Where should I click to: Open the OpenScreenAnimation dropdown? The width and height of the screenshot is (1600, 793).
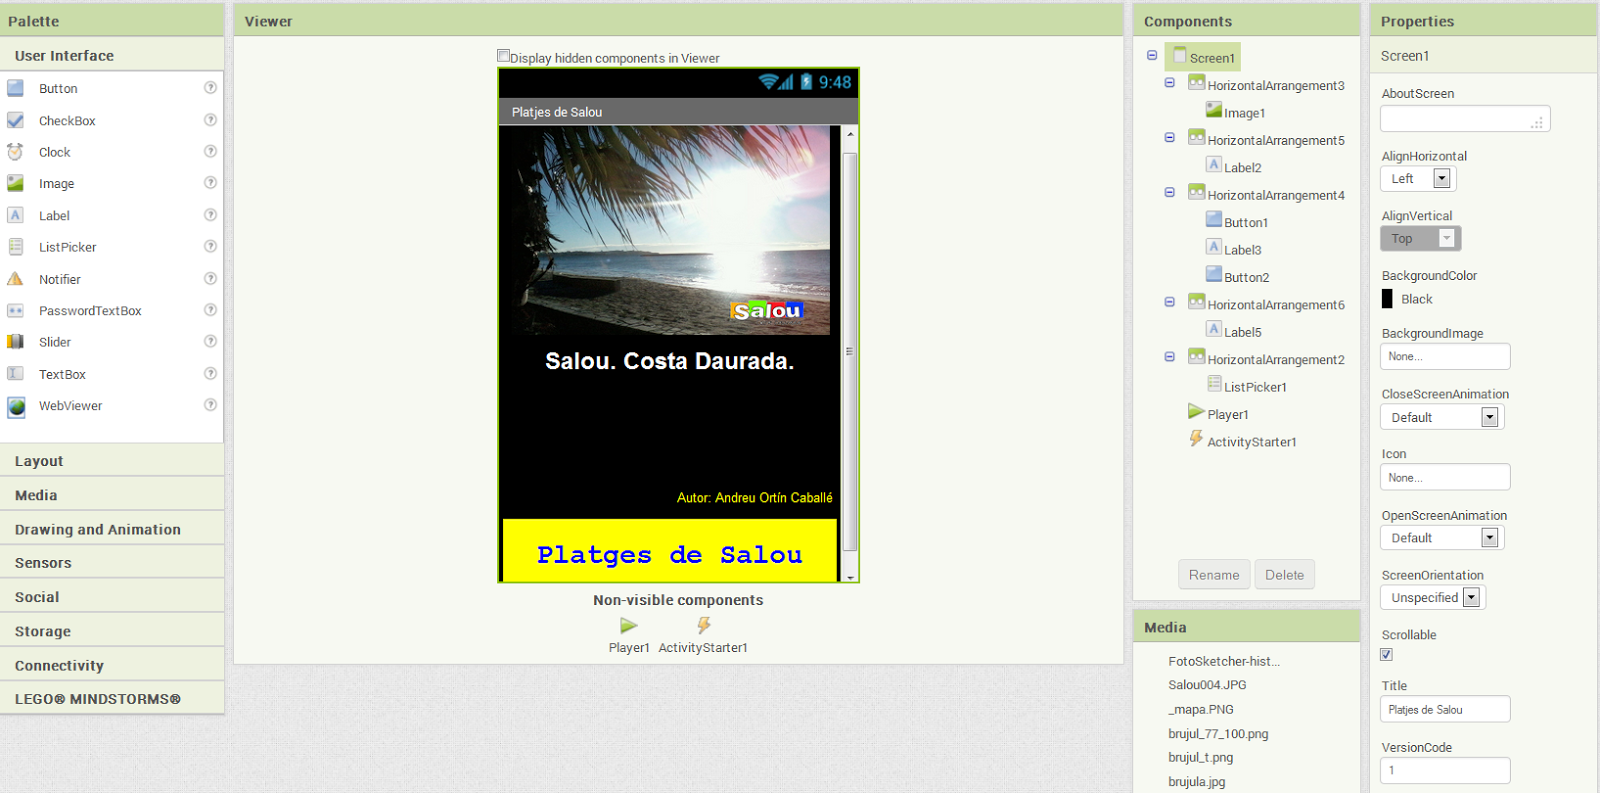click(x=1442, y=538)
